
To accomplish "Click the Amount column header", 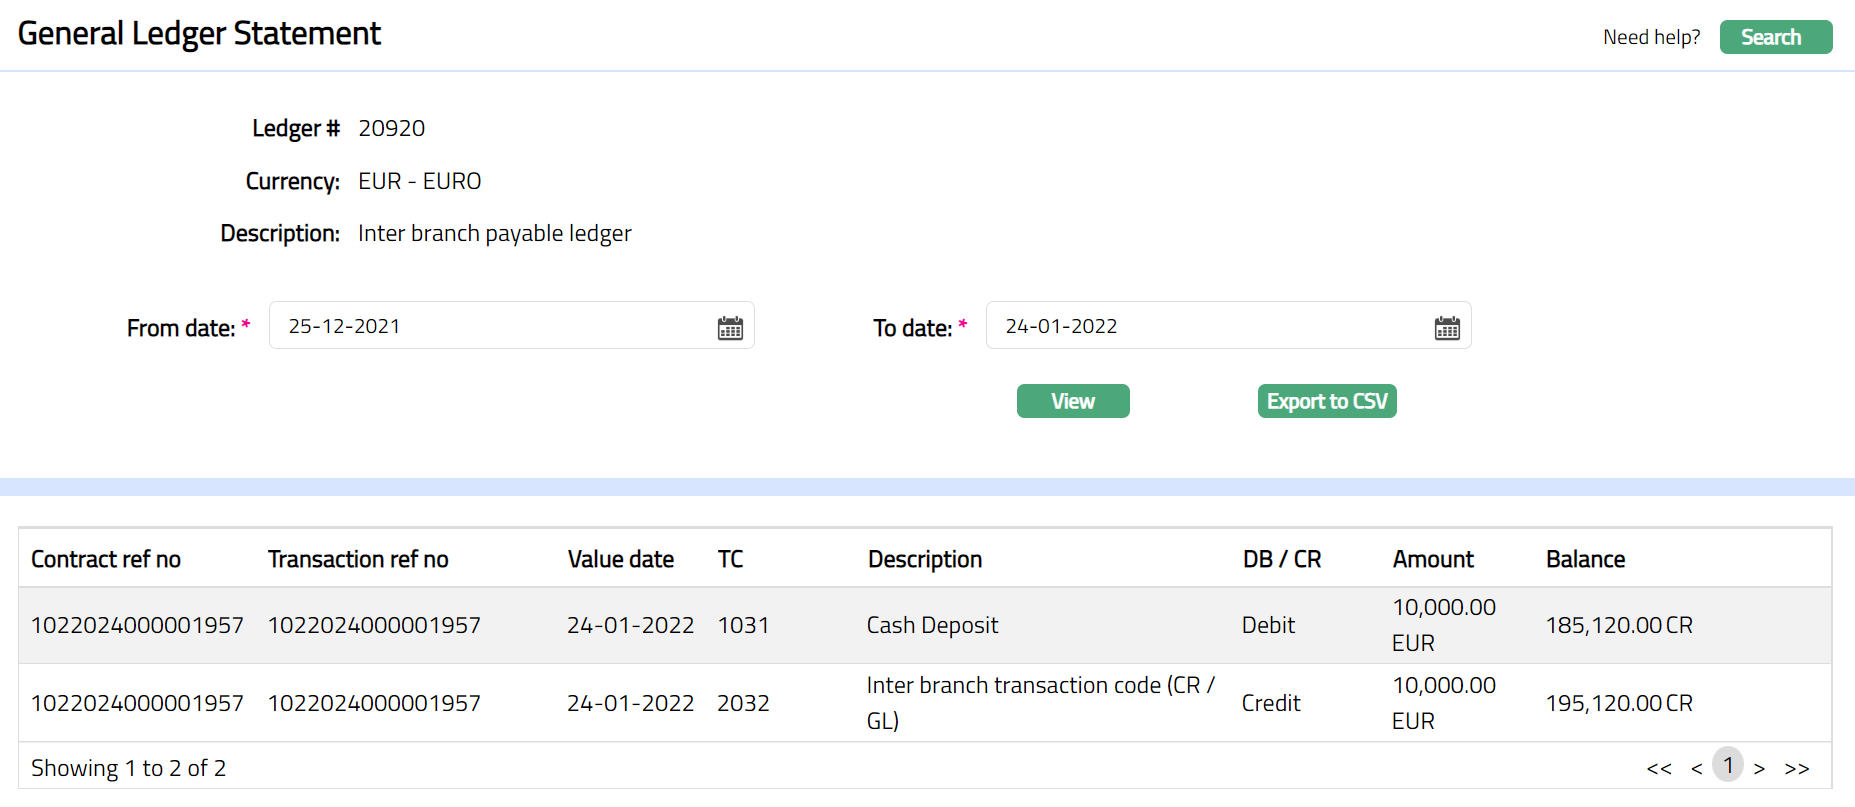I will (x=1432, y=559).
